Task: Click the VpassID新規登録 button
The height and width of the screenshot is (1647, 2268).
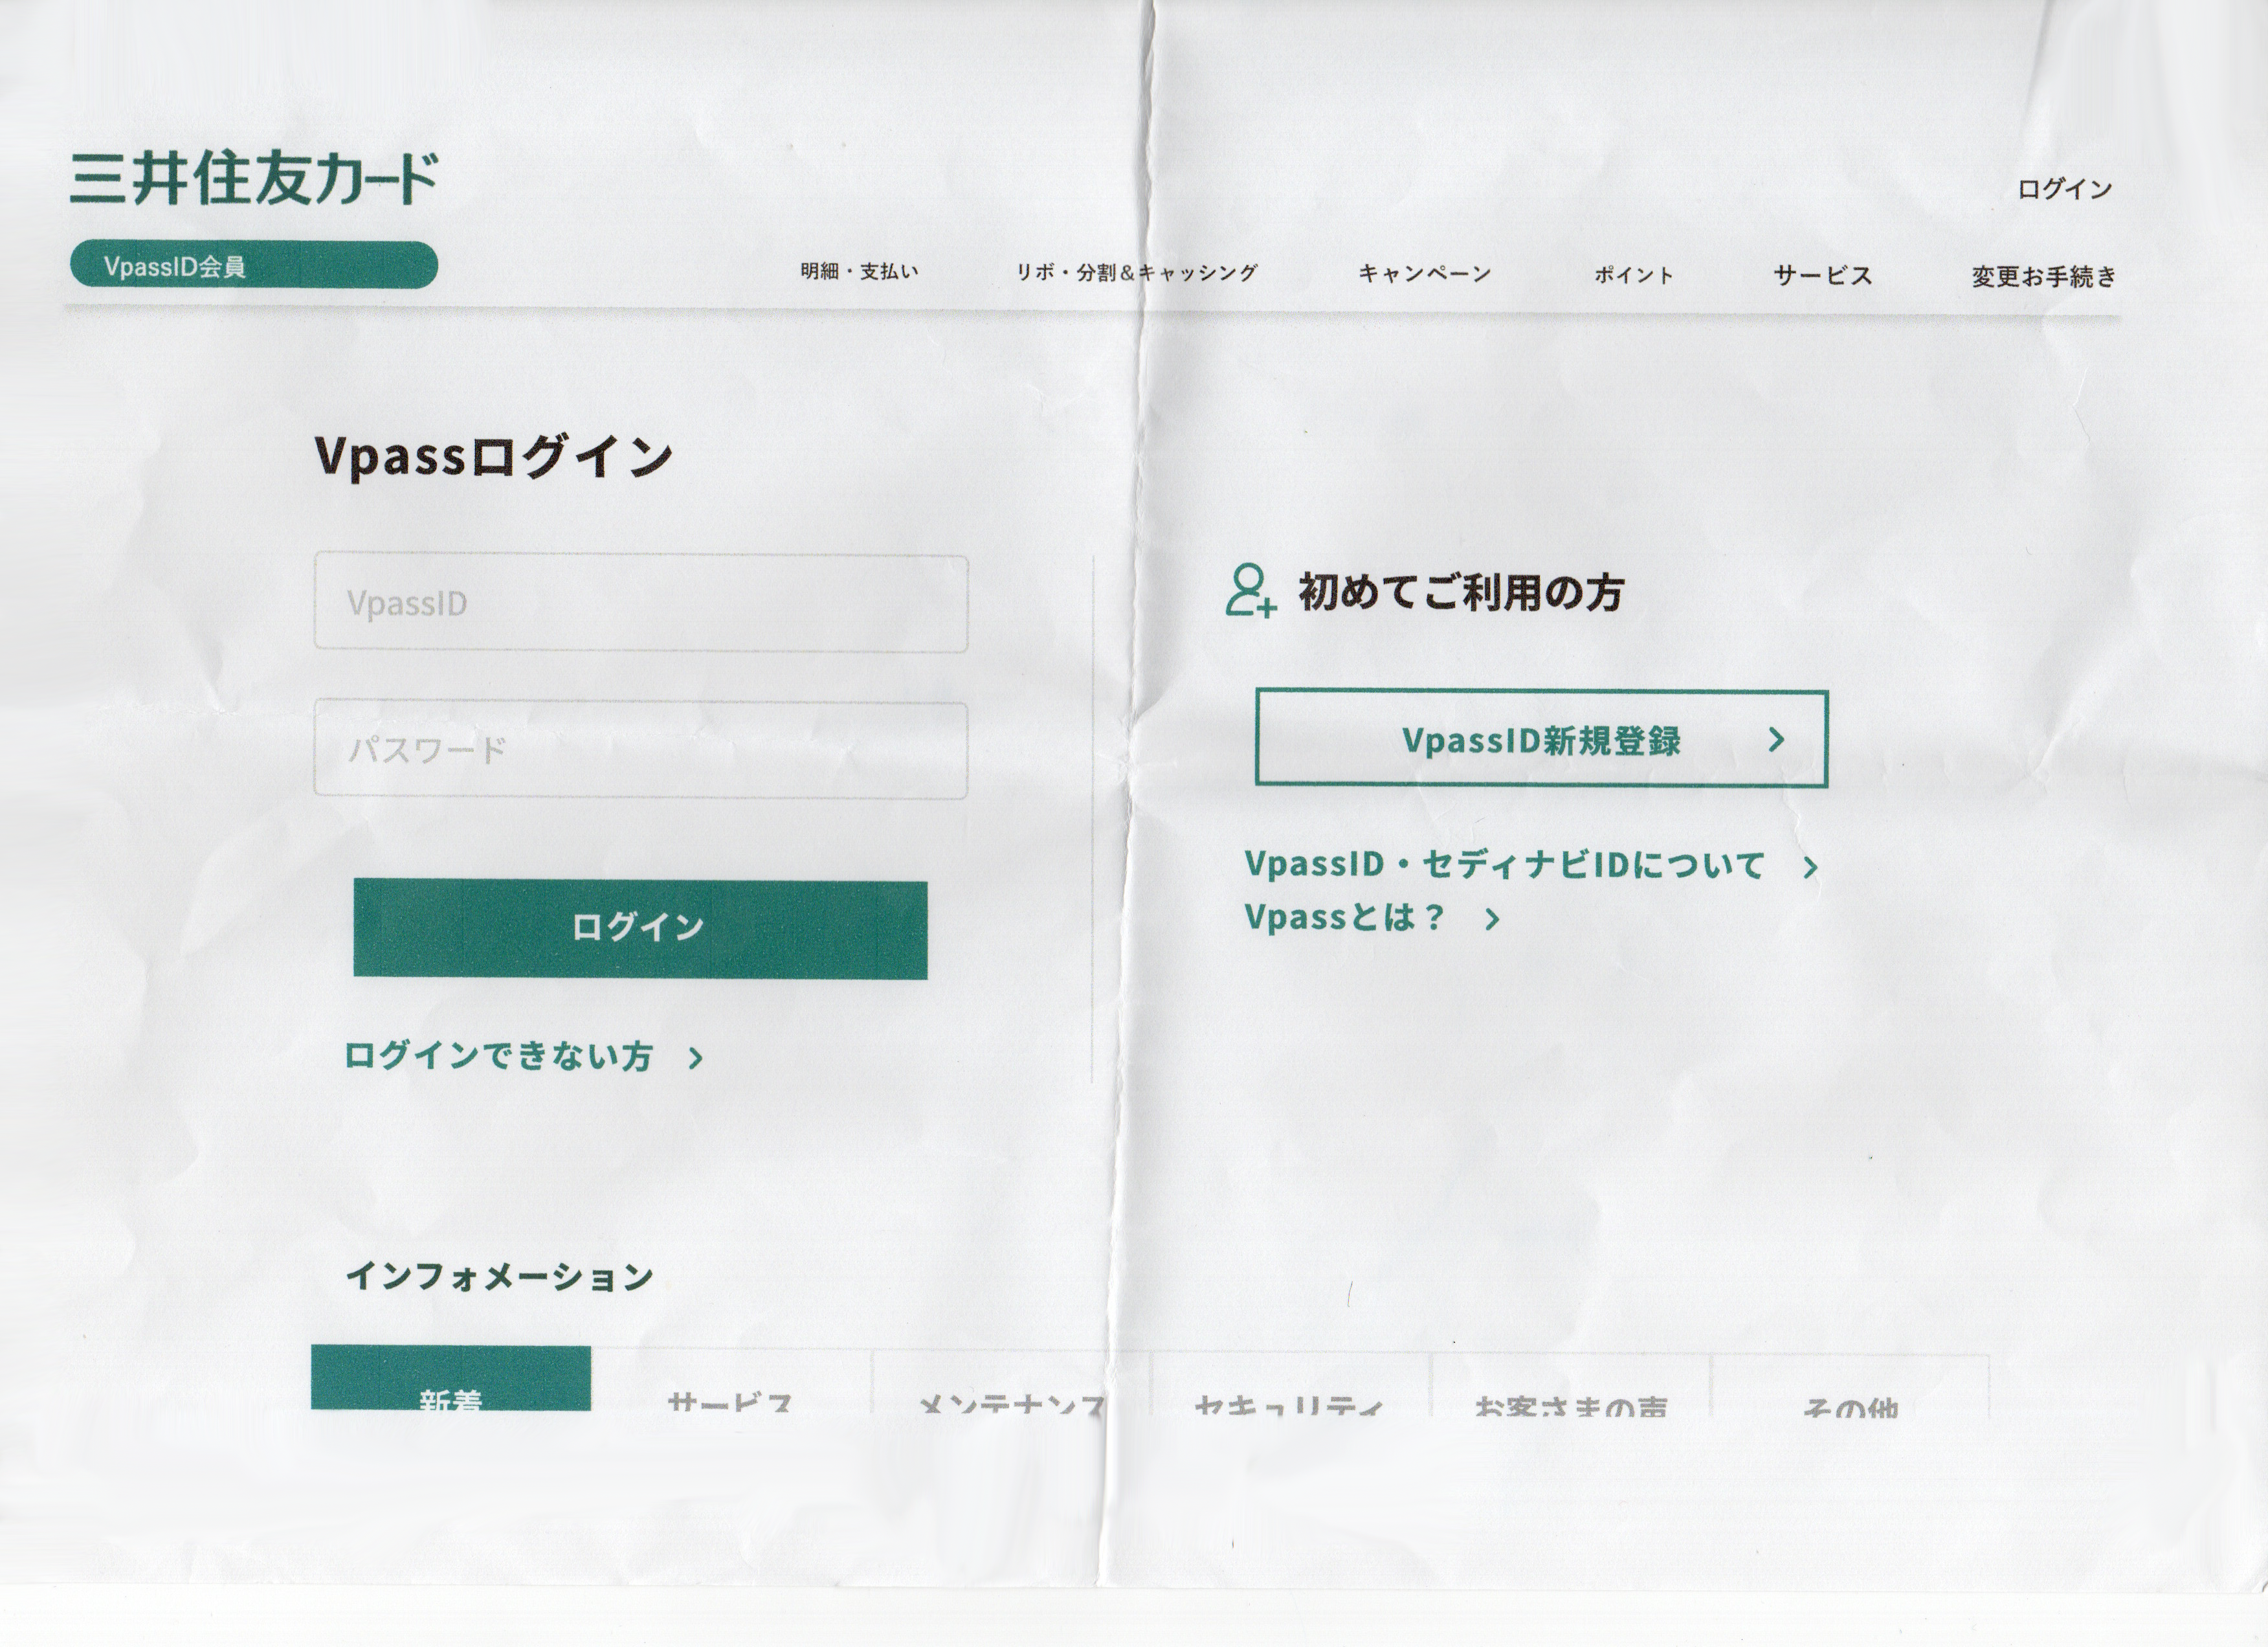Action: pos(1541,738)
